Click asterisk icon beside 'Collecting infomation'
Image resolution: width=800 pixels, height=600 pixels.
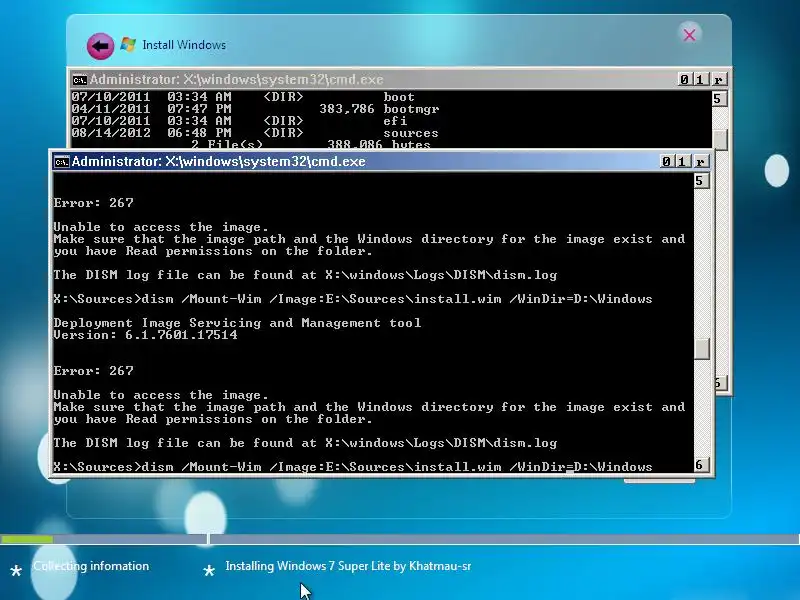[16, 570]
